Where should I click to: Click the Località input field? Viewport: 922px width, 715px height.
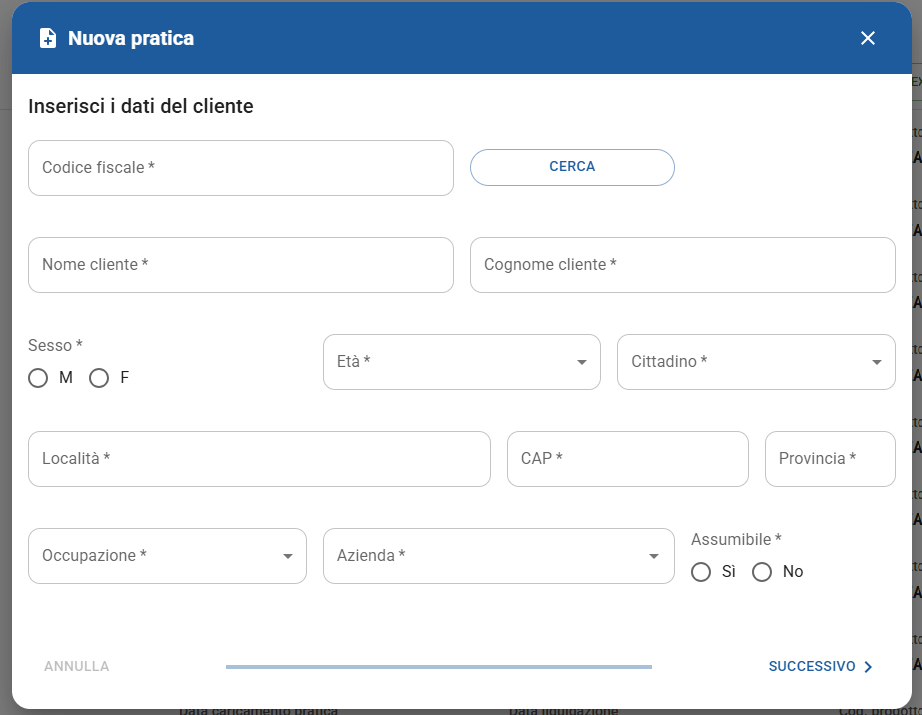[x=259, y=459]
